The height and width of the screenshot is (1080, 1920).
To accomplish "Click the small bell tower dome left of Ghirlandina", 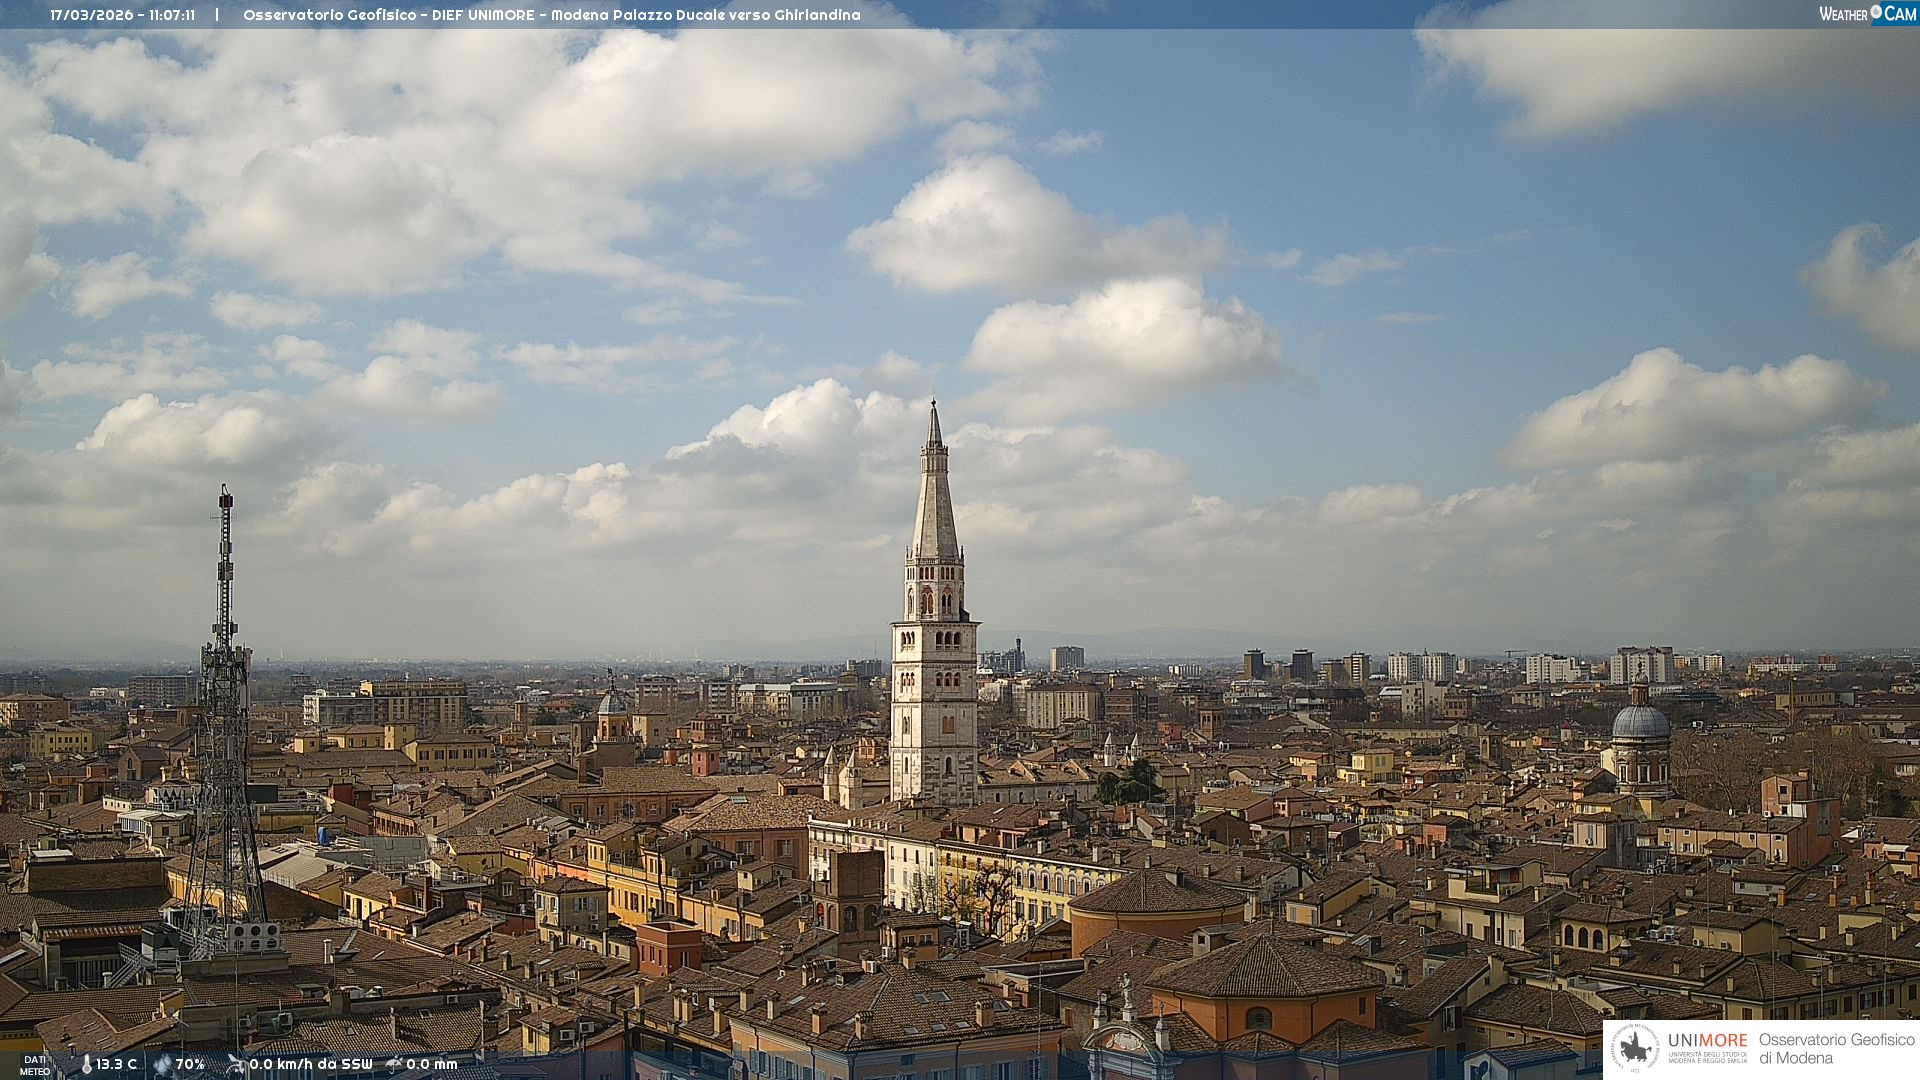I will click(612, 702).
